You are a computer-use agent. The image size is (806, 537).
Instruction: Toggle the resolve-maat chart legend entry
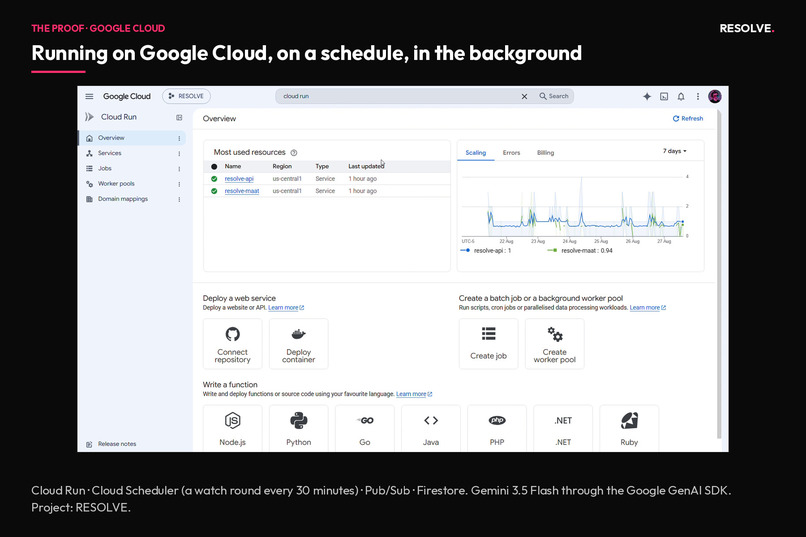point(580,251)
